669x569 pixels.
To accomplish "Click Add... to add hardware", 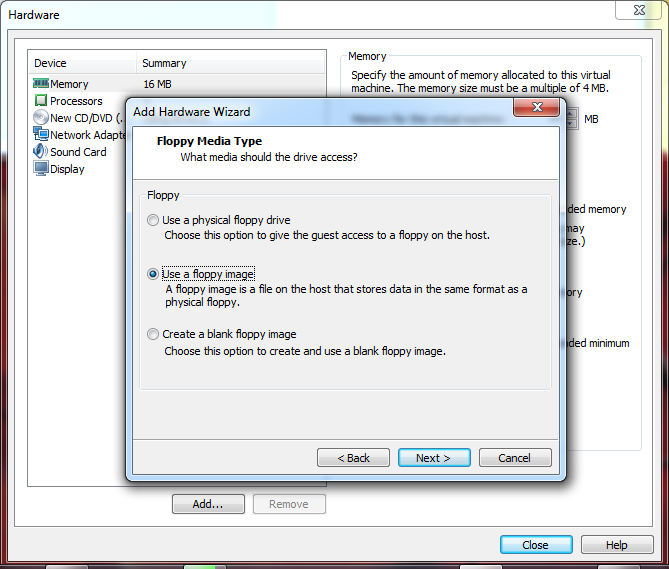I will point(208,504).
